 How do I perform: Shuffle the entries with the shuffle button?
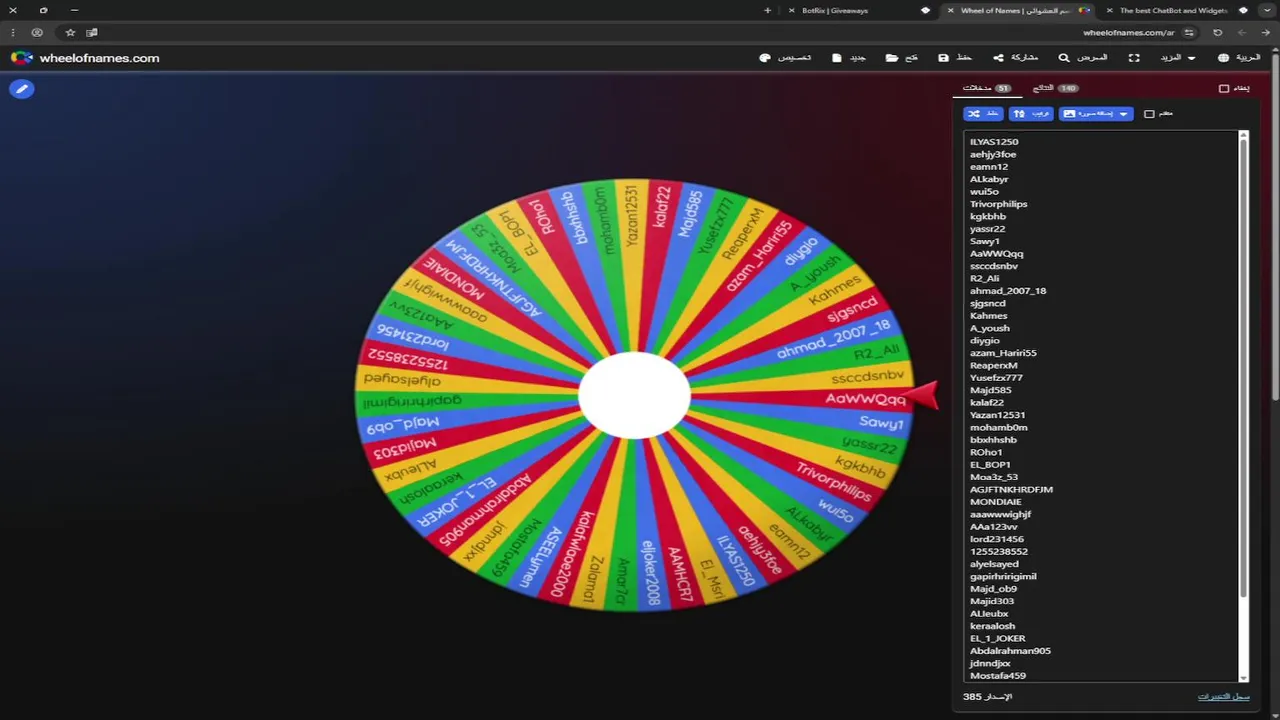(983, 114)
